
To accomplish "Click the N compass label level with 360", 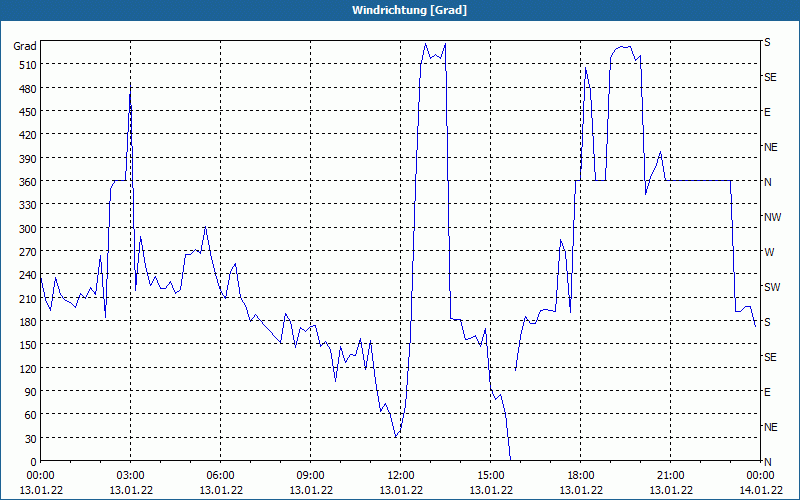I will (x=768, y=183).
